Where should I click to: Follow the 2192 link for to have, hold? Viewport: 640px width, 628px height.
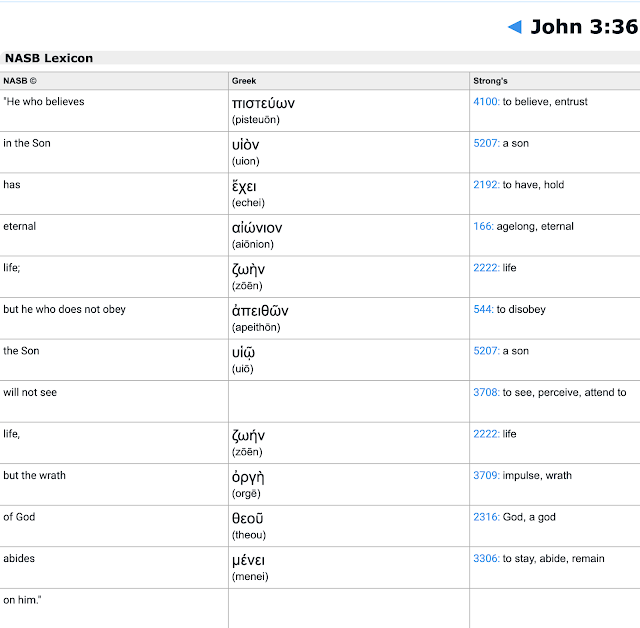point(486,185)
